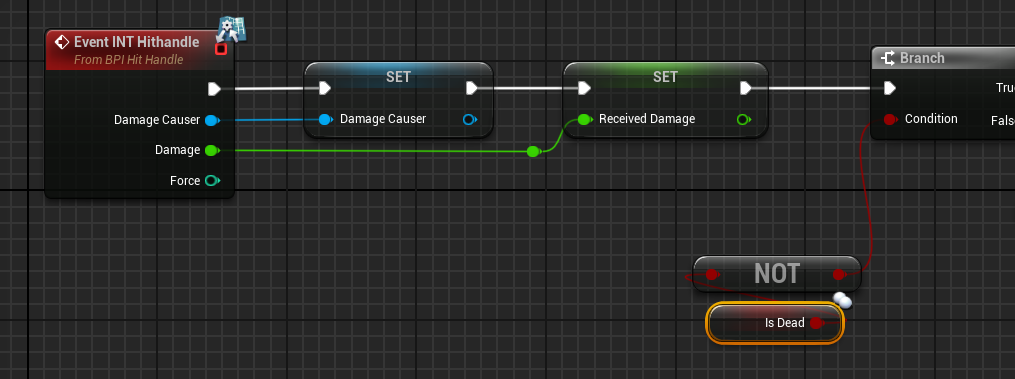Click Received Damage output pin
The width and height of the screenshot is (1015, 379).
(x=744, y=119)
